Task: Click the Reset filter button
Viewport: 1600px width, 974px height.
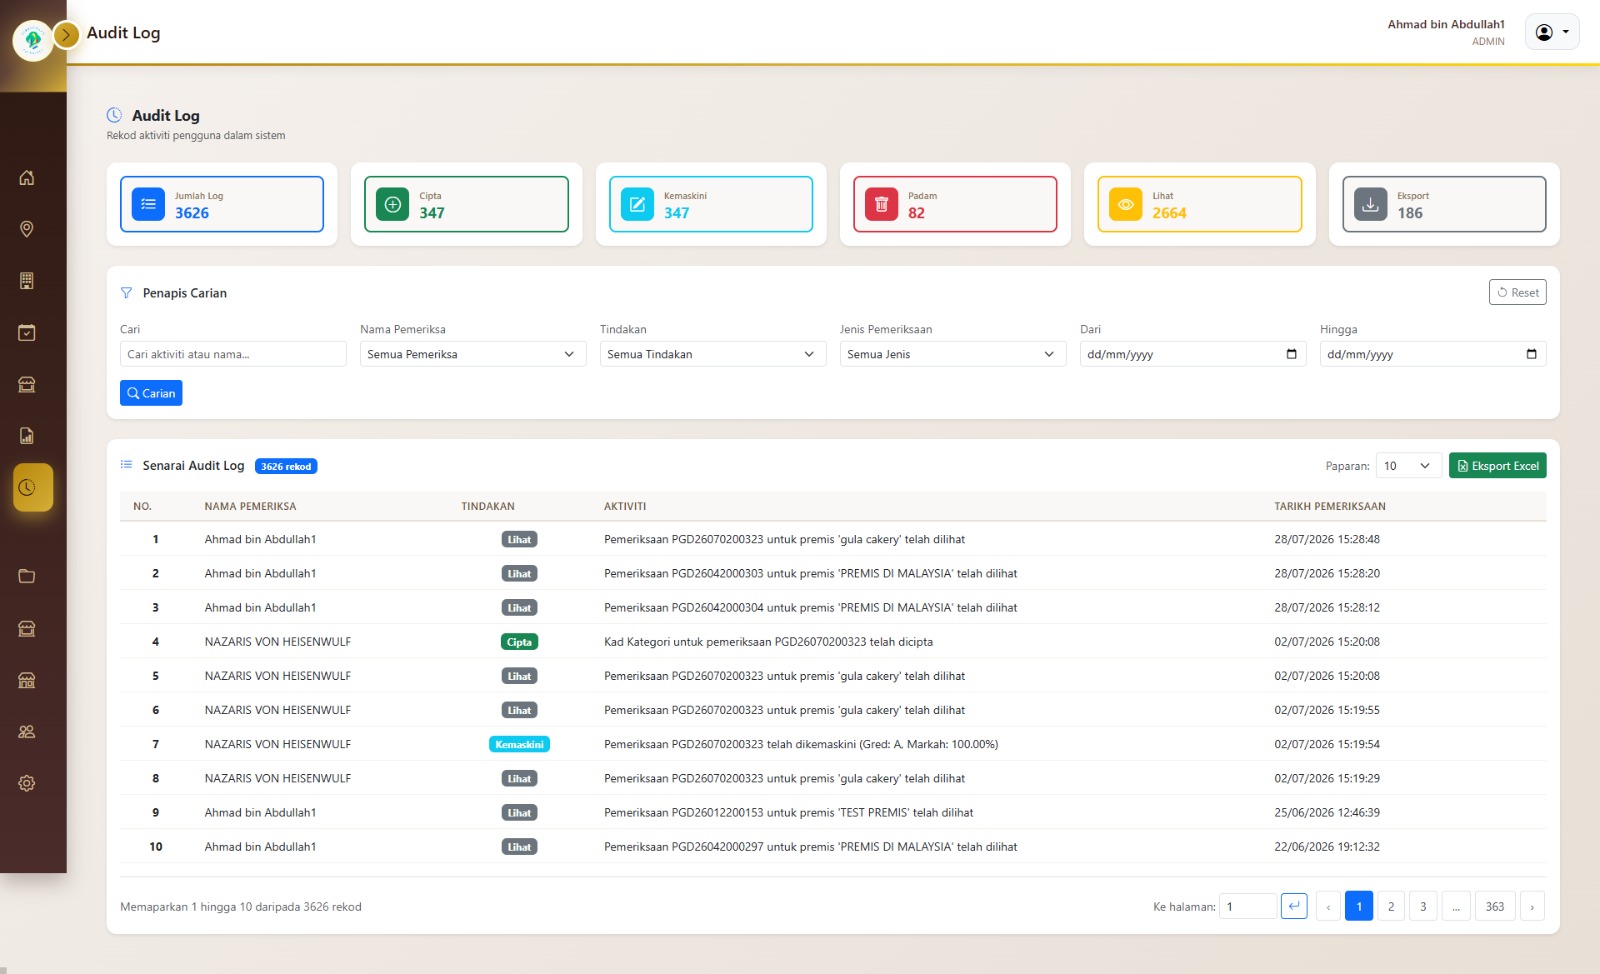Action: tap(1517, 292)
